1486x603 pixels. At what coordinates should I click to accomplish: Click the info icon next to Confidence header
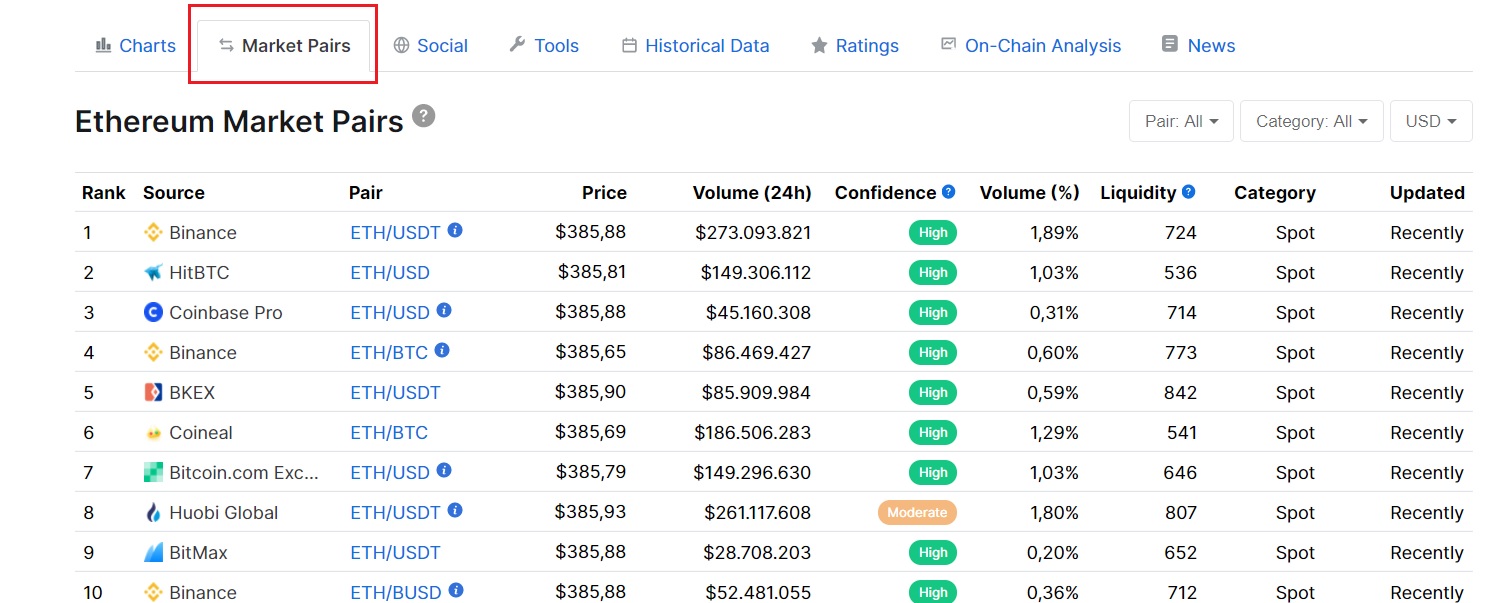click(948, 191)
